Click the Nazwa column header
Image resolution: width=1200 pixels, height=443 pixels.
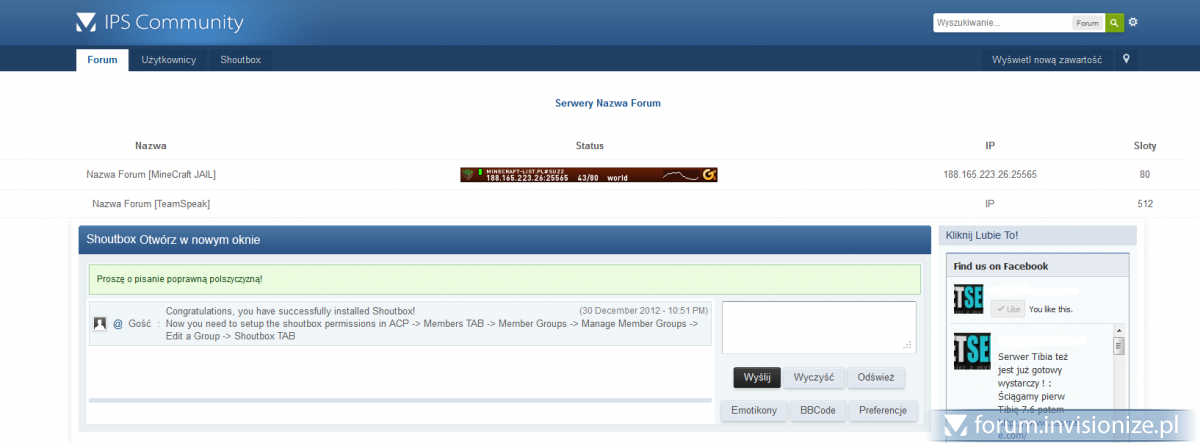tap(151, 146)
